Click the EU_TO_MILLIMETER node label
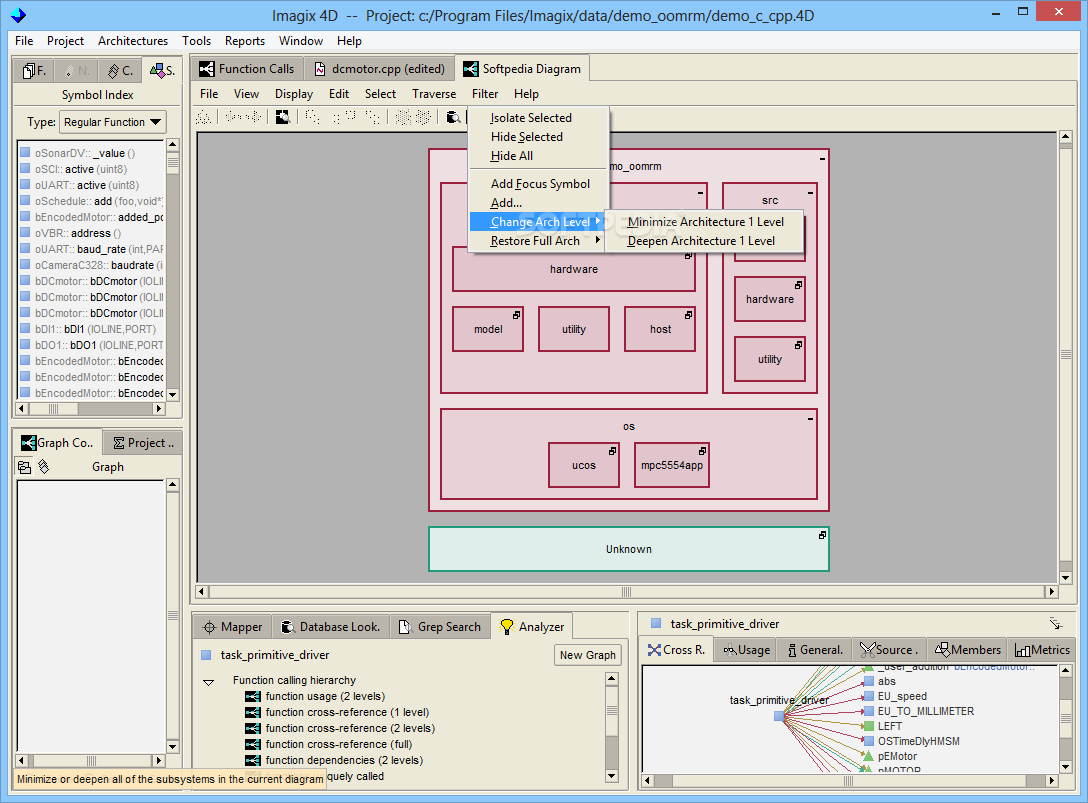Screen dimensions: 1088x803 (x=926, y=711)
